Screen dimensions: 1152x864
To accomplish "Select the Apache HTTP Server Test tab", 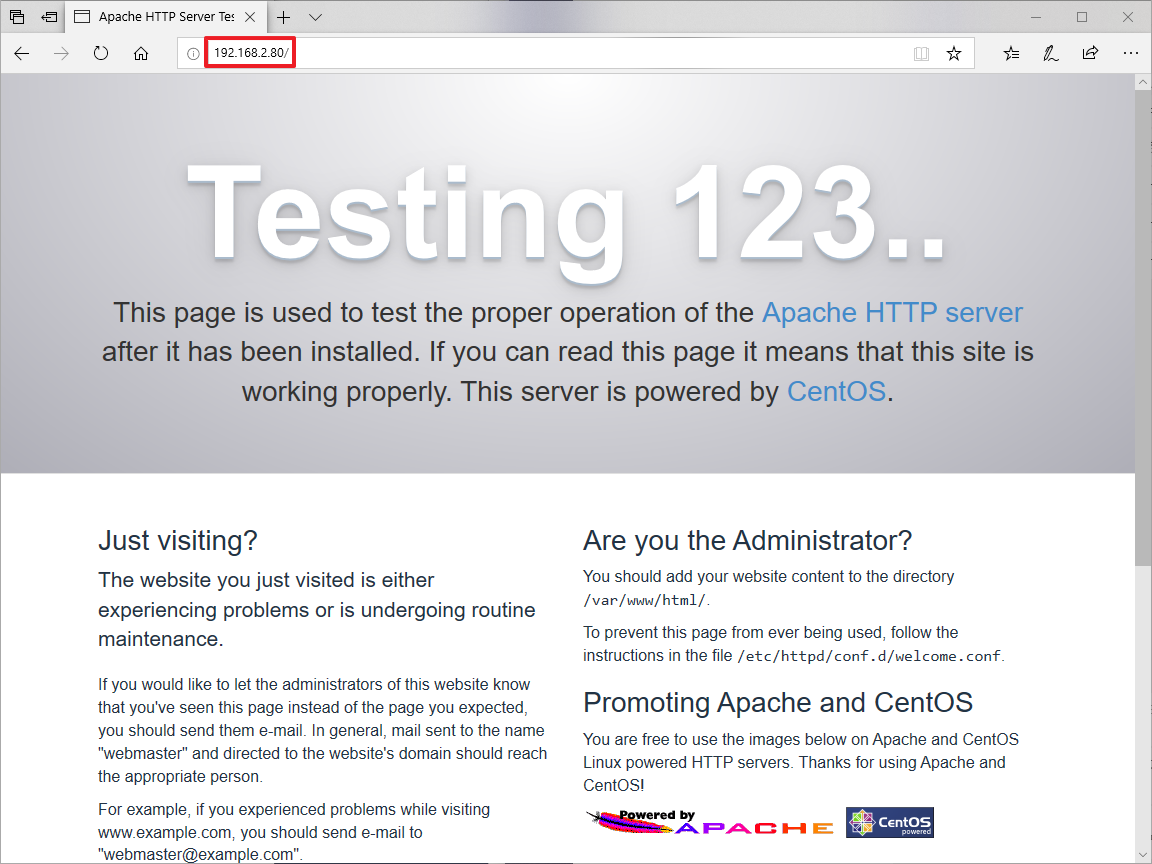I will click(166, 17).
